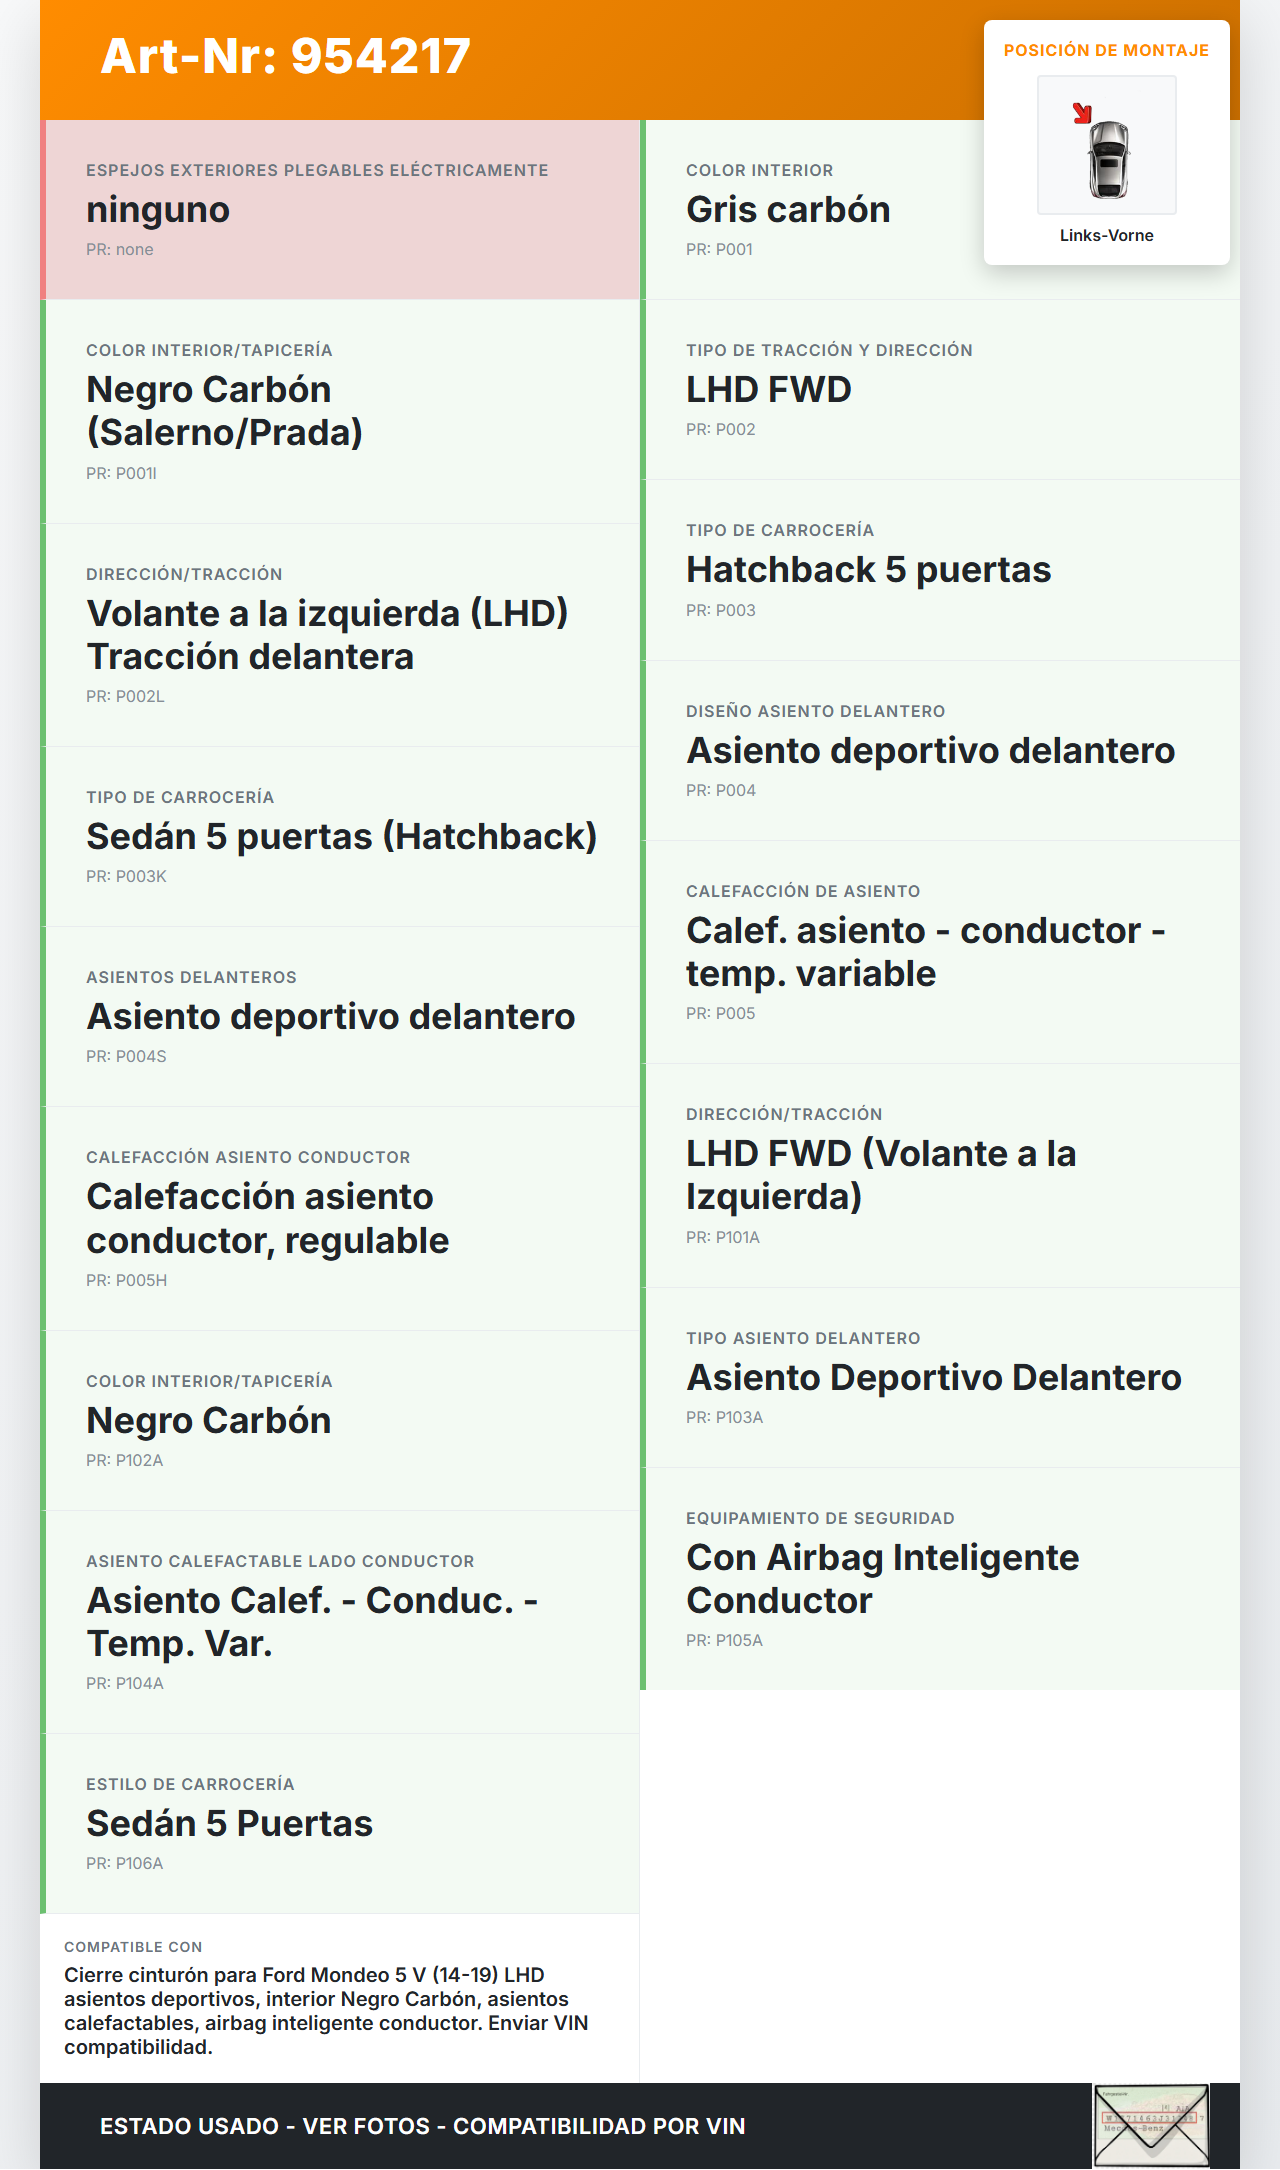Click 'Con Airbag Inteligente Conductor' entry
Image resolution: width=1280 pixels, height=2170 pixels.
[x=882, y=1579]
